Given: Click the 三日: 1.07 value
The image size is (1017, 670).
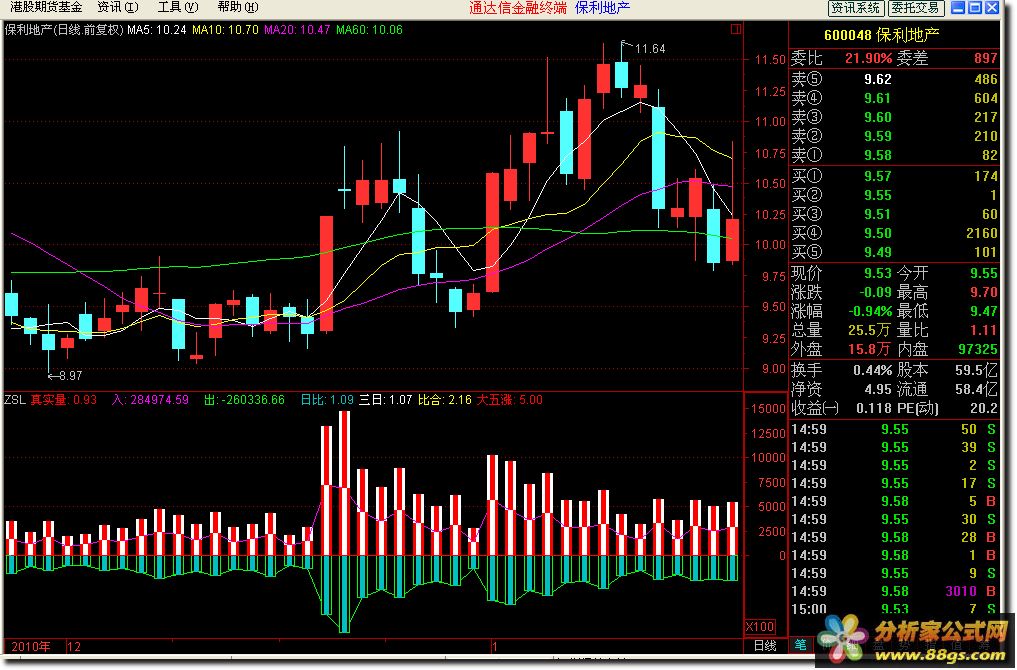Looking at the screenshot, I should pyautogui.click(x=385, y=400).
